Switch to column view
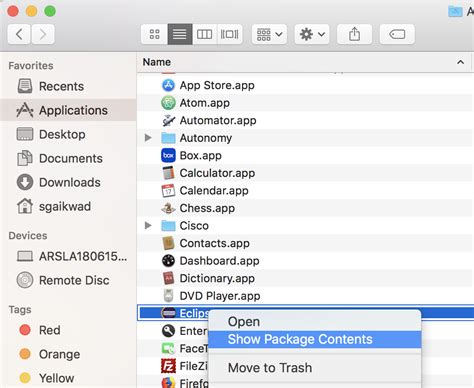The width and height of the screenshot is (474, 388). click(x=204, y=34)
